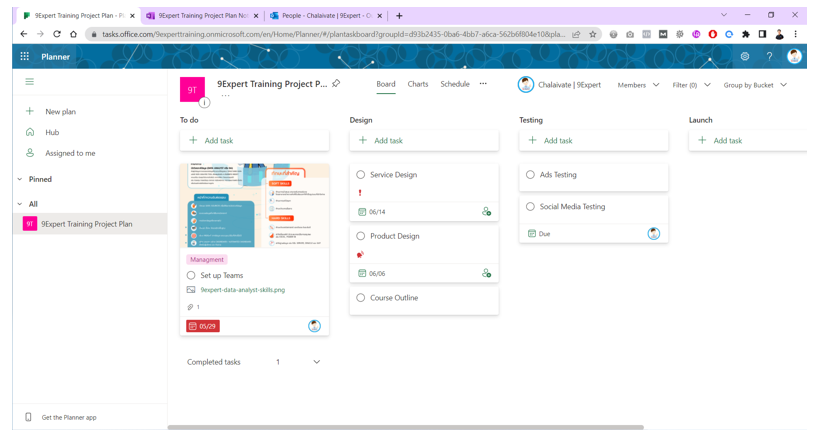The height and width of the screenshot is (439, 825).
Task: Open the app launcher waffle icon
Action: tap(24, 56)
